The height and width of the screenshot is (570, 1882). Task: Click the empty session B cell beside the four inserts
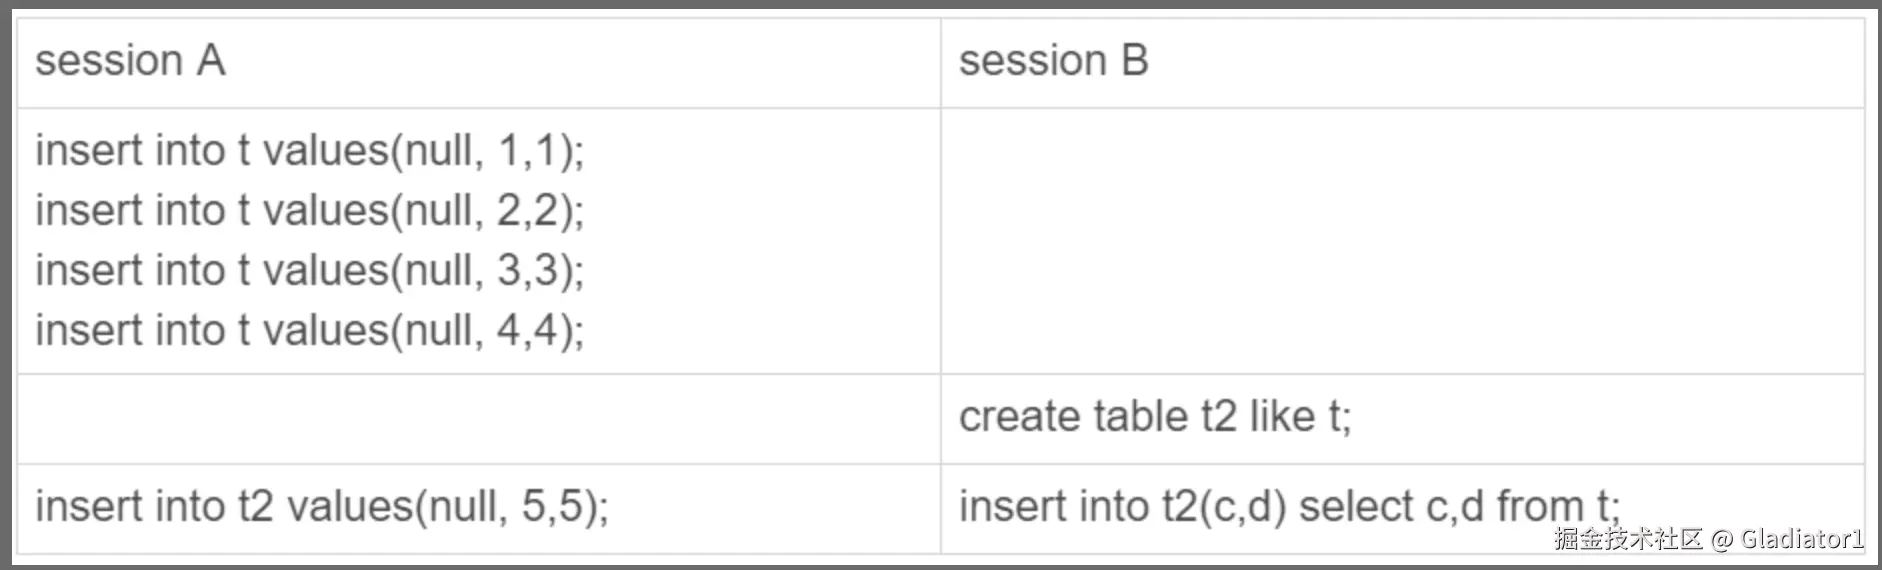coord(1402,241)
